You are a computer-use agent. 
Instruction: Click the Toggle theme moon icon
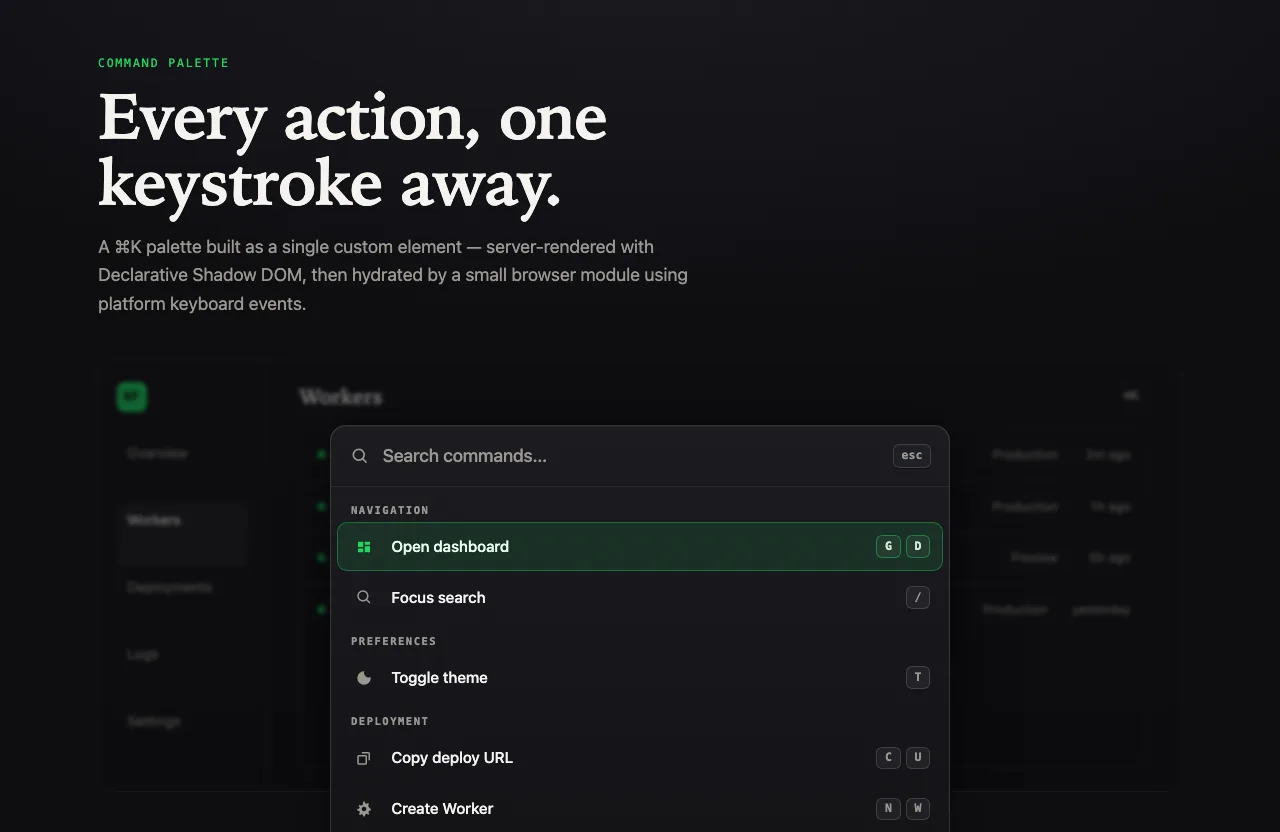click(x=364, y=678)
